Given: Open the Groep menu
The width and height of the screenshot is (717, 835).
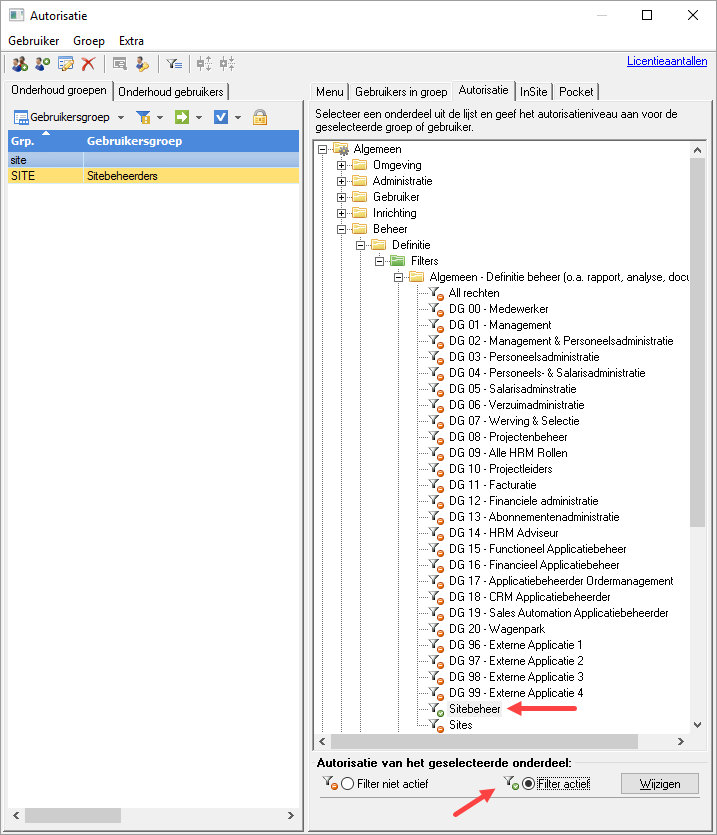Looking at the screenshot, I should tap(89, 41).
